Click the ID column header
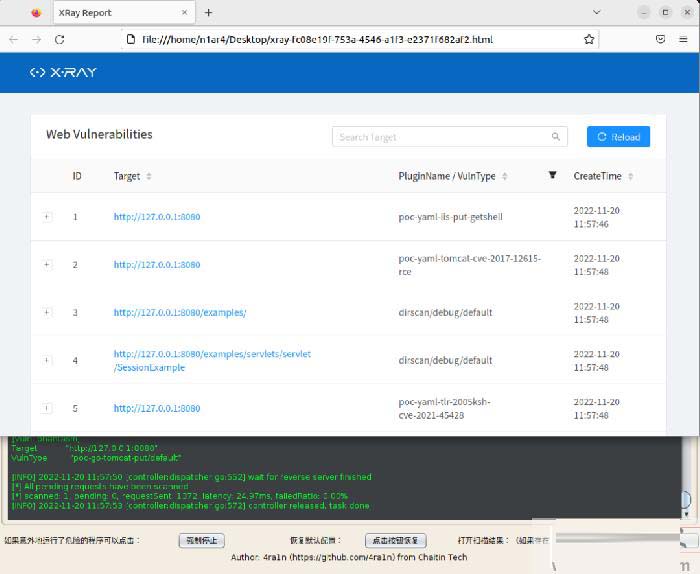The image size is (700, 574). [x=77, y=176]
